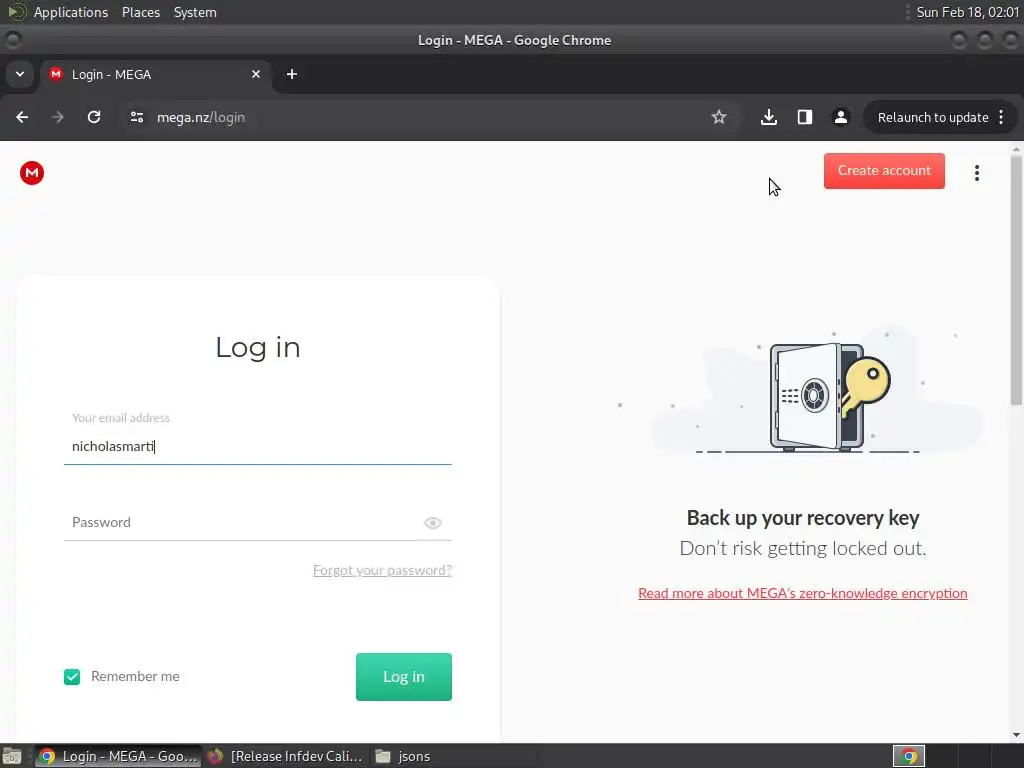Click the Log in heading text
This screenshot has height=768, width=1024.
point(257,347)
